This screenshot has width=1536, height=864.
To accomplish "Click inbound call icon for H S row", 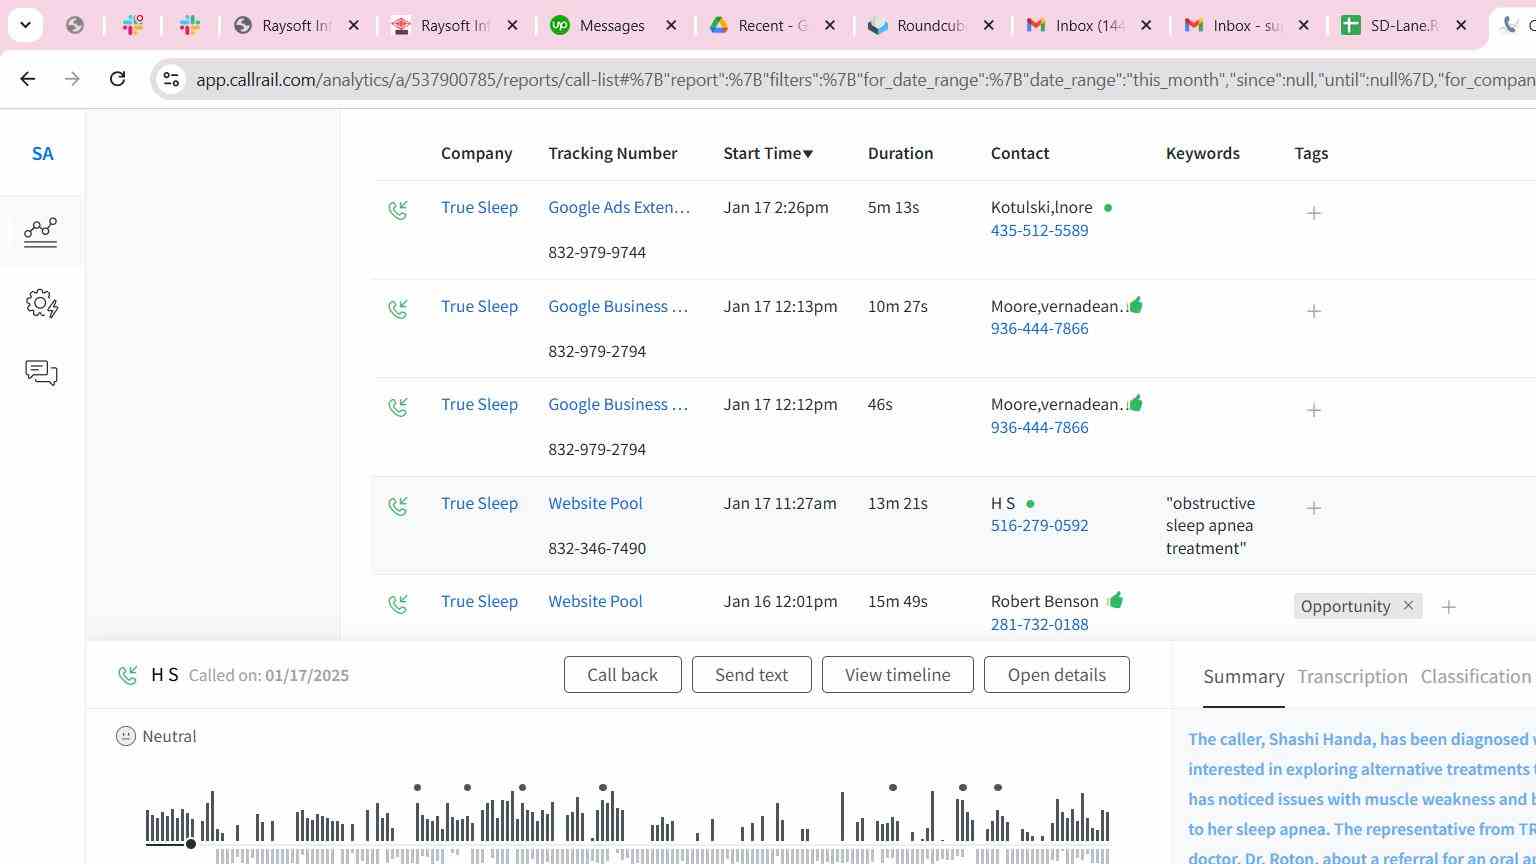I will pyautogui.click(x=398, y=506).
